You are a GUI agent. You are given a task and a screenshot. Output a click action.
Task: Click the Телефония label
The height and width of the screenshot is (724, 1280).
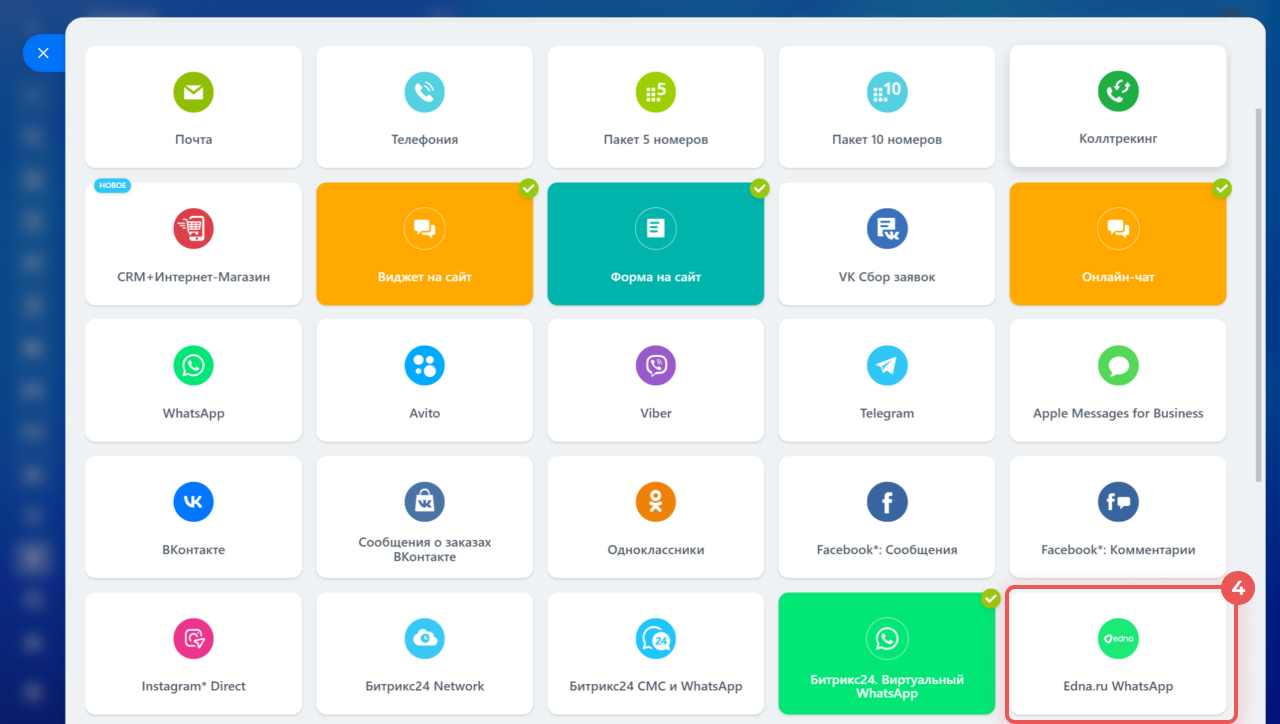[424, 140]
